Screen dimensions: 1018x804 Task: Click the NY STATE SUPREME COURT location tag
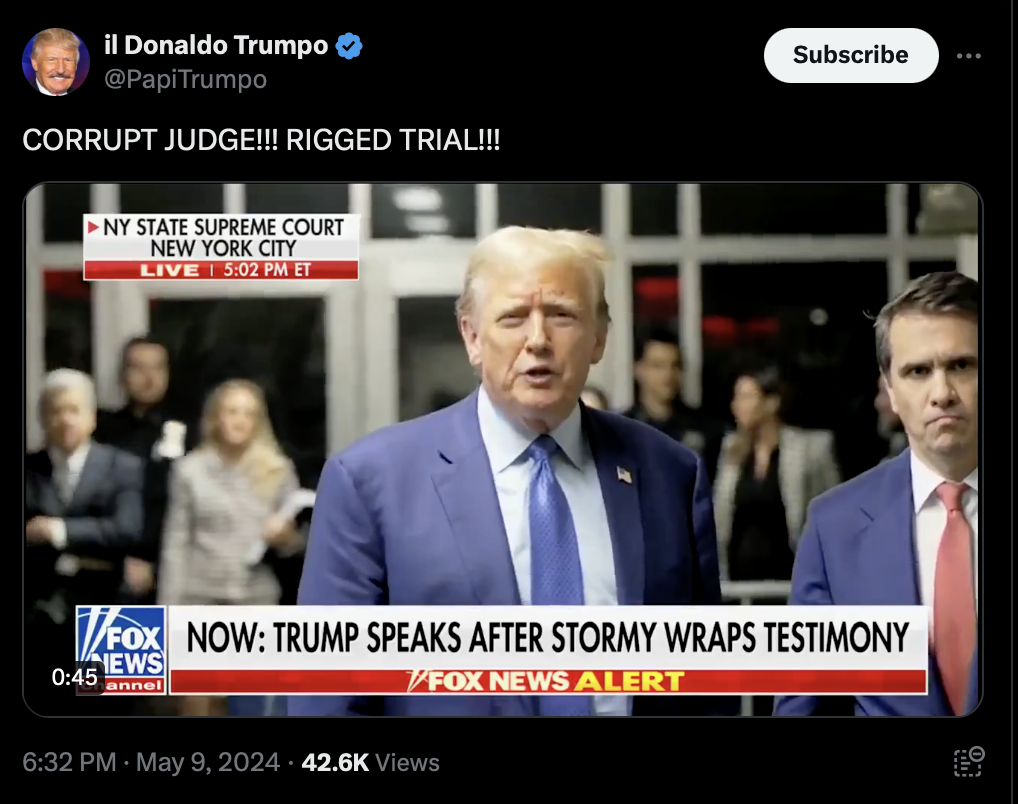[x=222, y=237]
